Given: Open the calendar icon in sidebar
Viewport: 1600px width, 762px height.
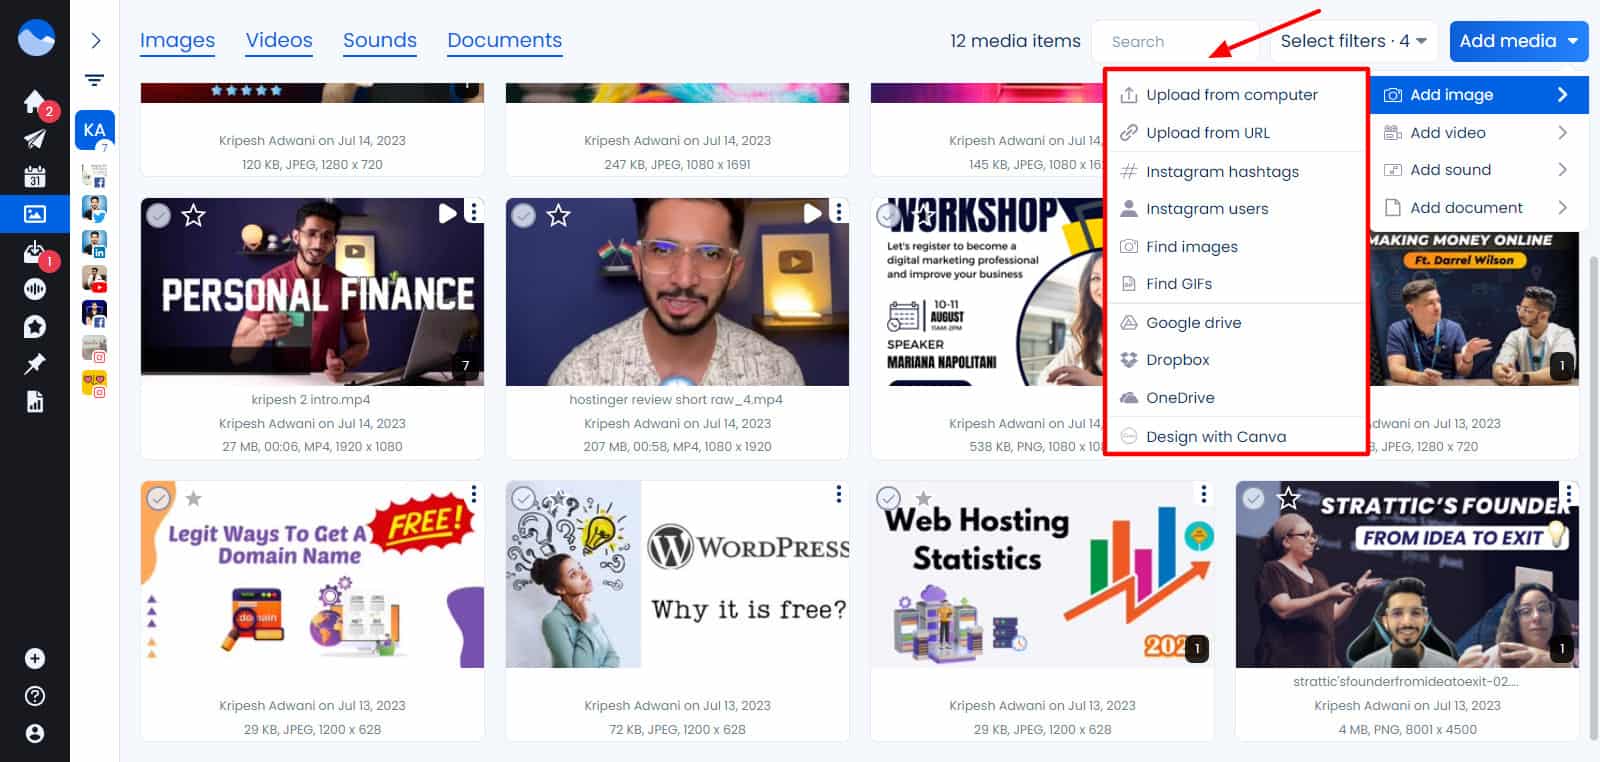Looking at the screenshot, I should (34, 176).
